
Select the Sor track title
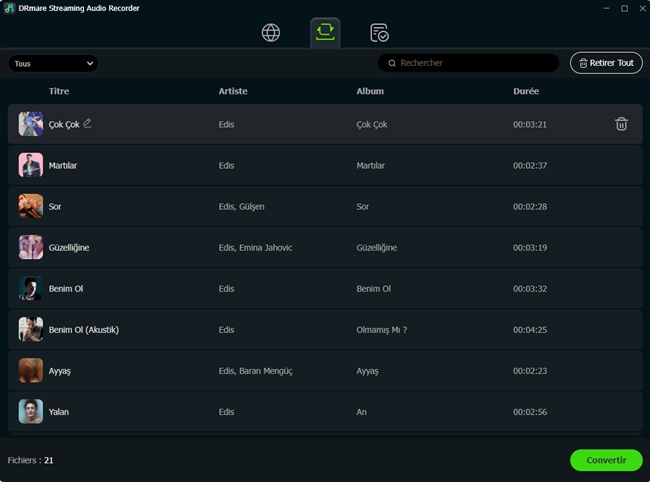[55, 206]
